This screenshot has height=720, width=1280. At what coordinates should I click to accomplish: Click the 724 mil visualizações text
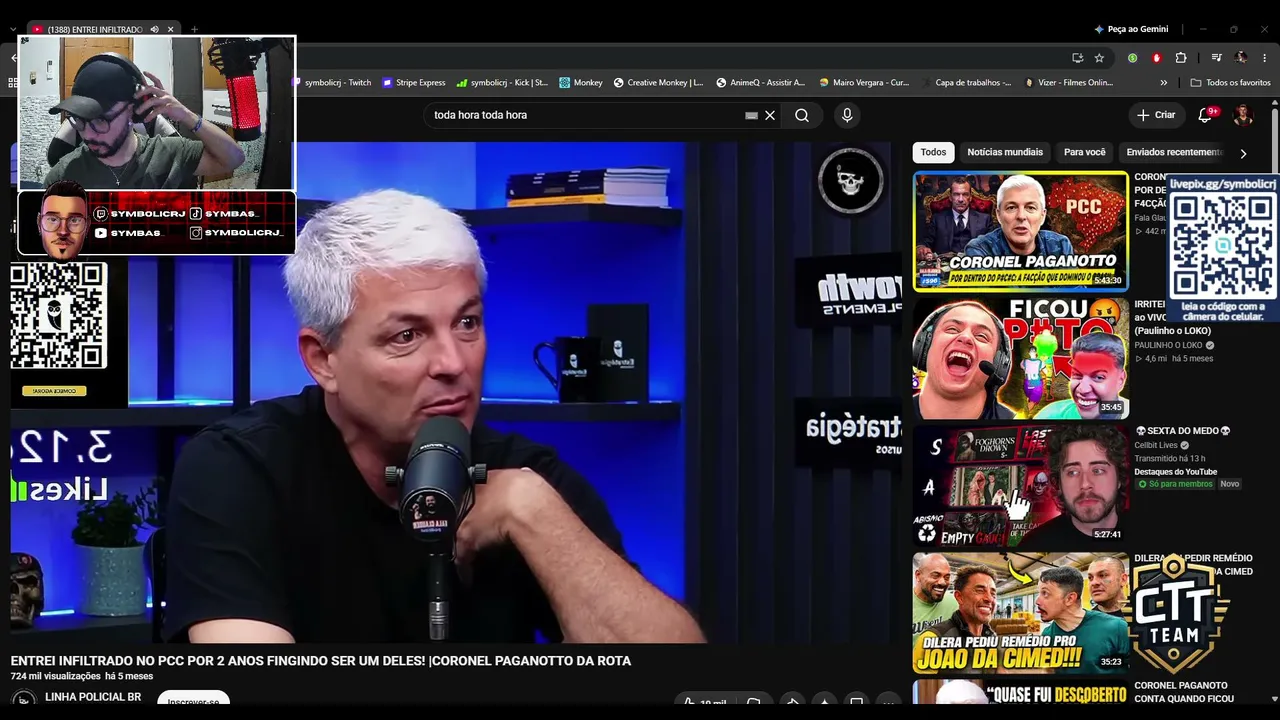point(55,677)
